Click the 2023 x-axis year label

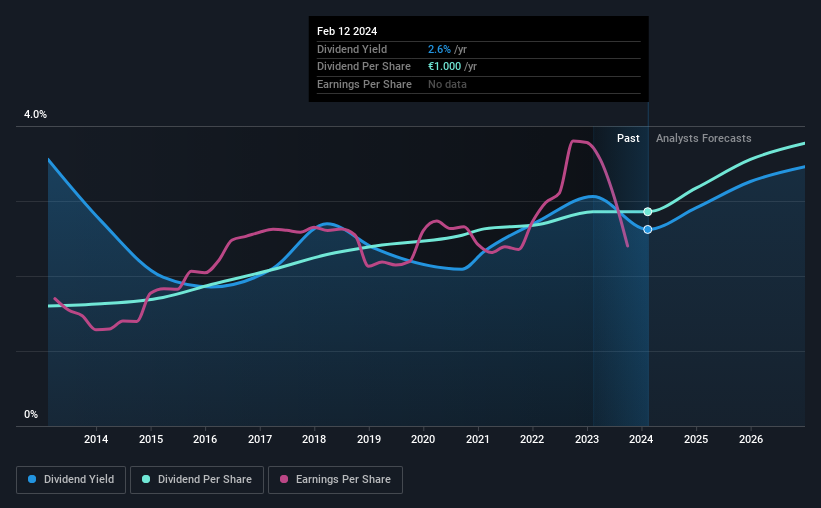[x=586, y=439]
